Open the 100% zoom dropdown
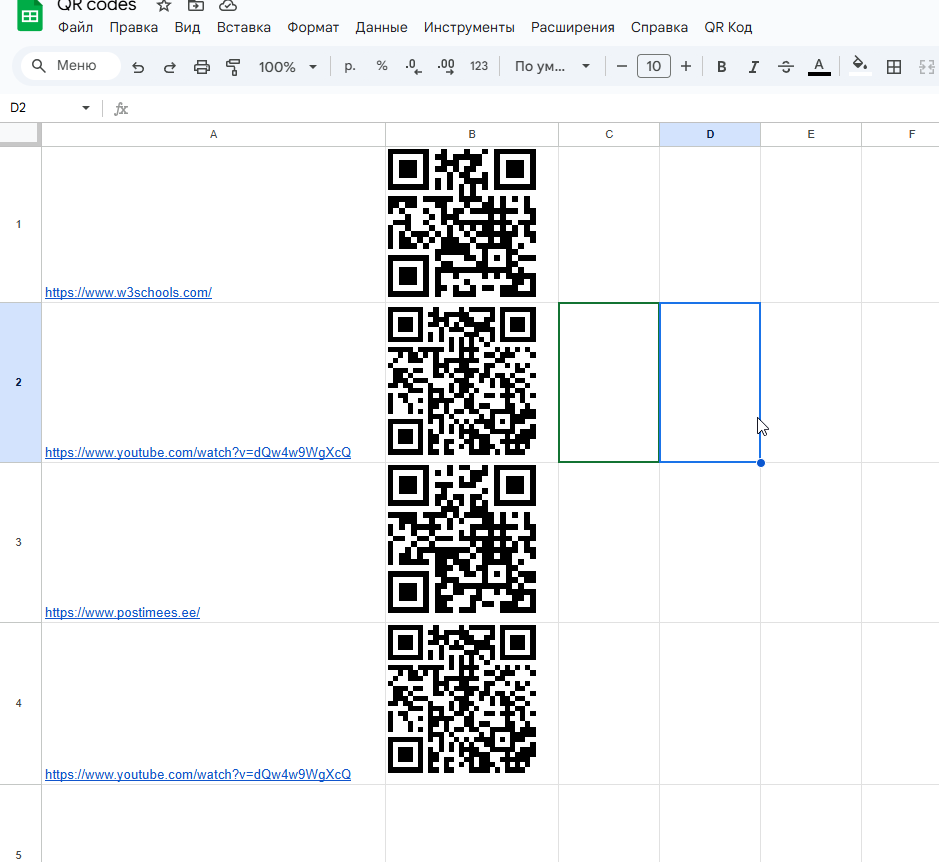 tap(287, 67)
